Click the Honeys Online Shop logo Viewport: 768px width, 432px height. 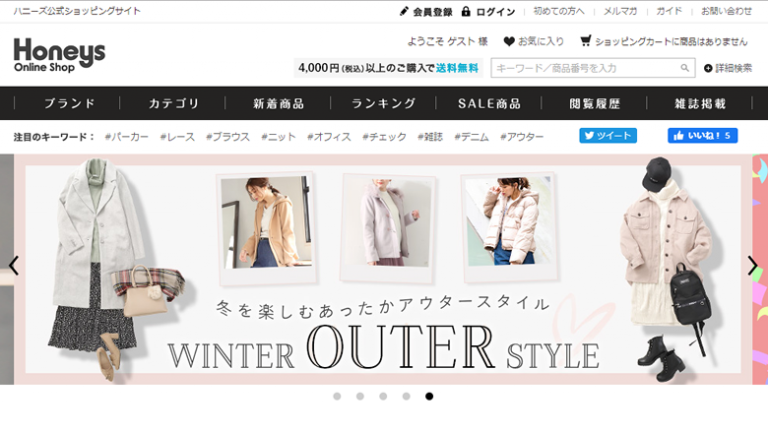coord(59,55)
